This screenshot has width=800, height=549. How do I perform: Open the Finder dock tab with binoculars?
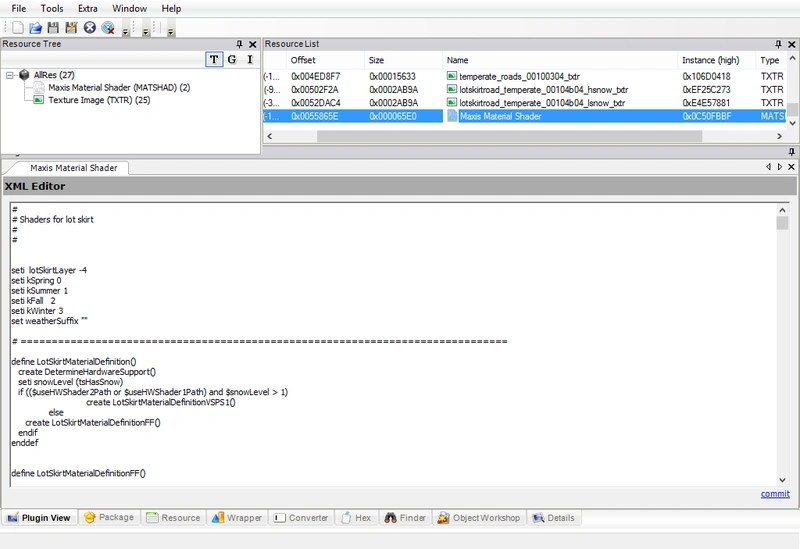tap(405, 517)
